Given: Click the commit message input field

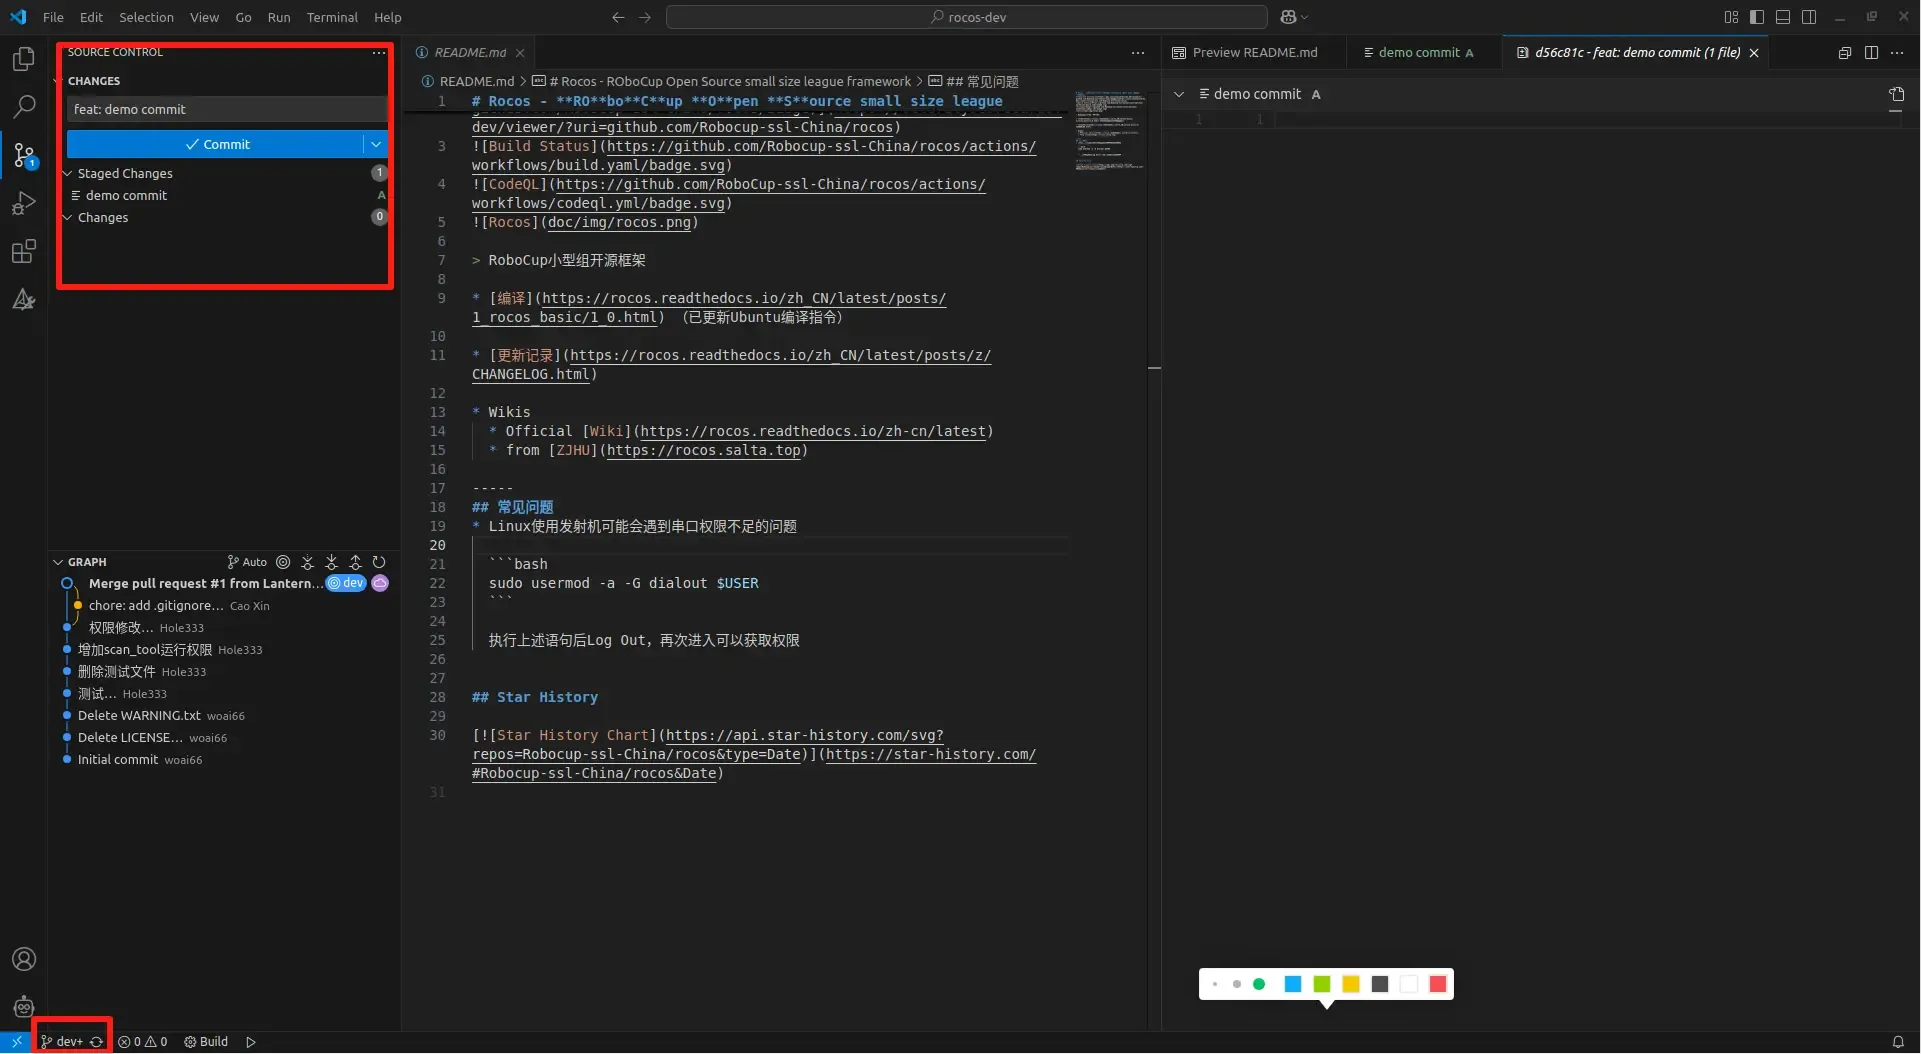Looking at the screenshot, I should pos(227,109).
